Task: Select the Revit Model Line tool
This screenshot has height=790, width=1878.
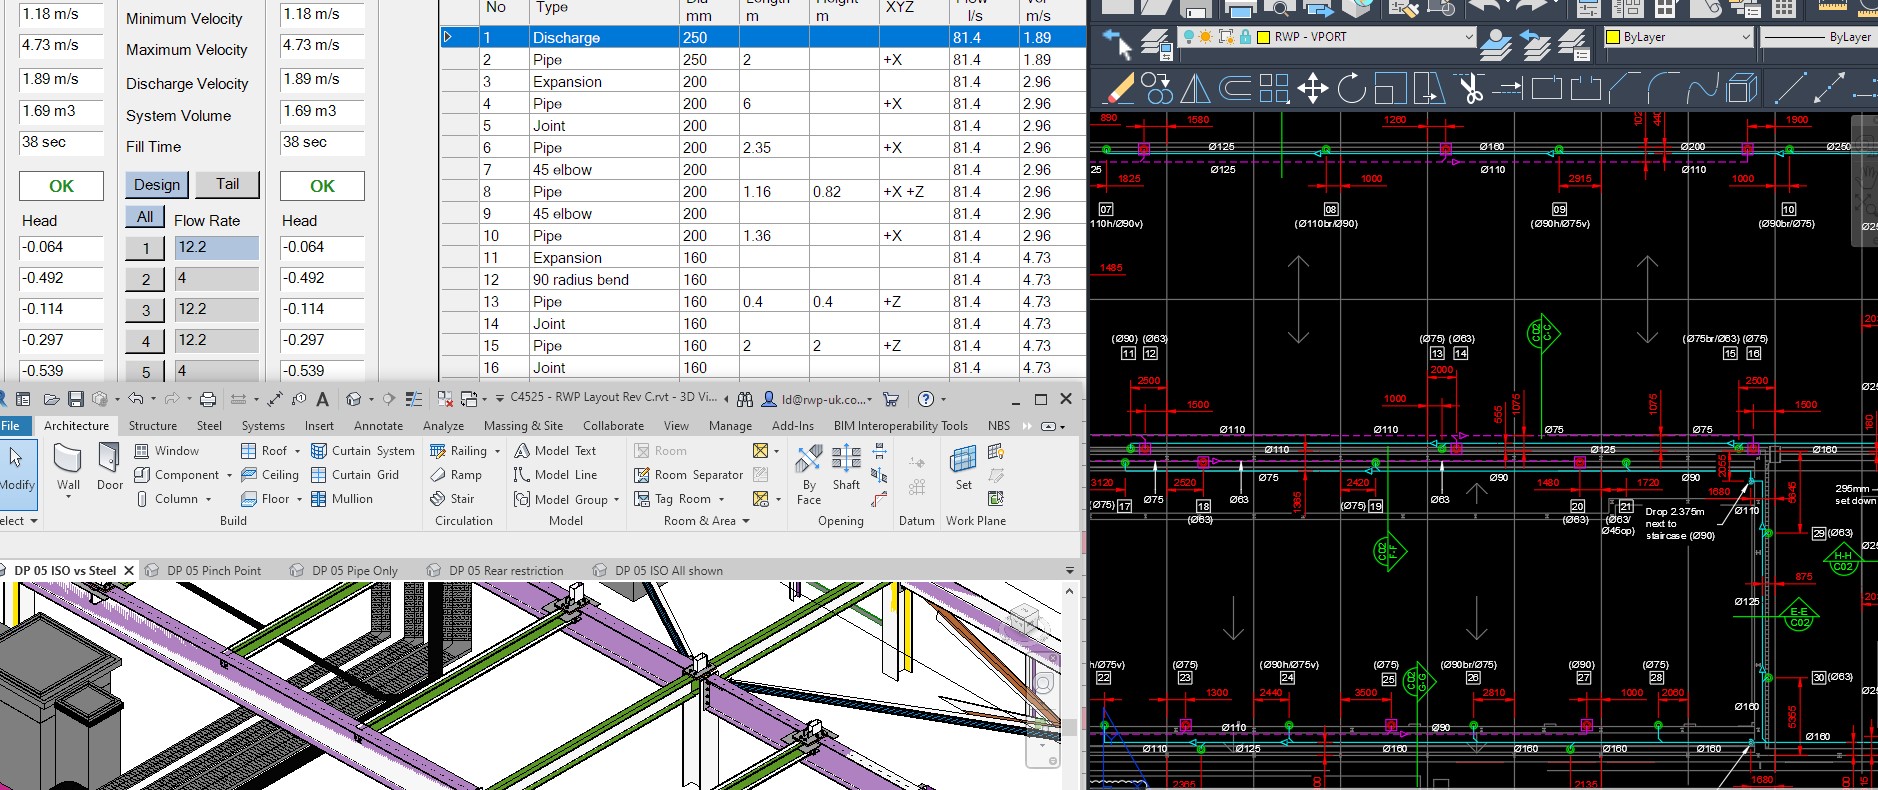Action: (555, 475)
